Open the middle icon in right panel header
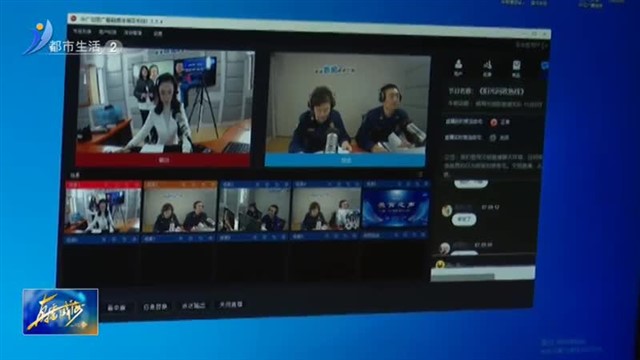This screenshot has height=360, width=640. (487, 68)
